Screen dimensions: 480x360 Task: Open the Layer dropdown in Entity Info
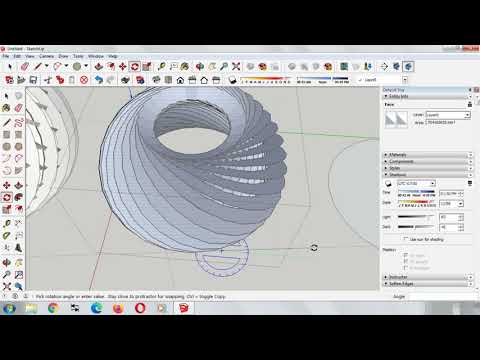[x=448, y=115]
